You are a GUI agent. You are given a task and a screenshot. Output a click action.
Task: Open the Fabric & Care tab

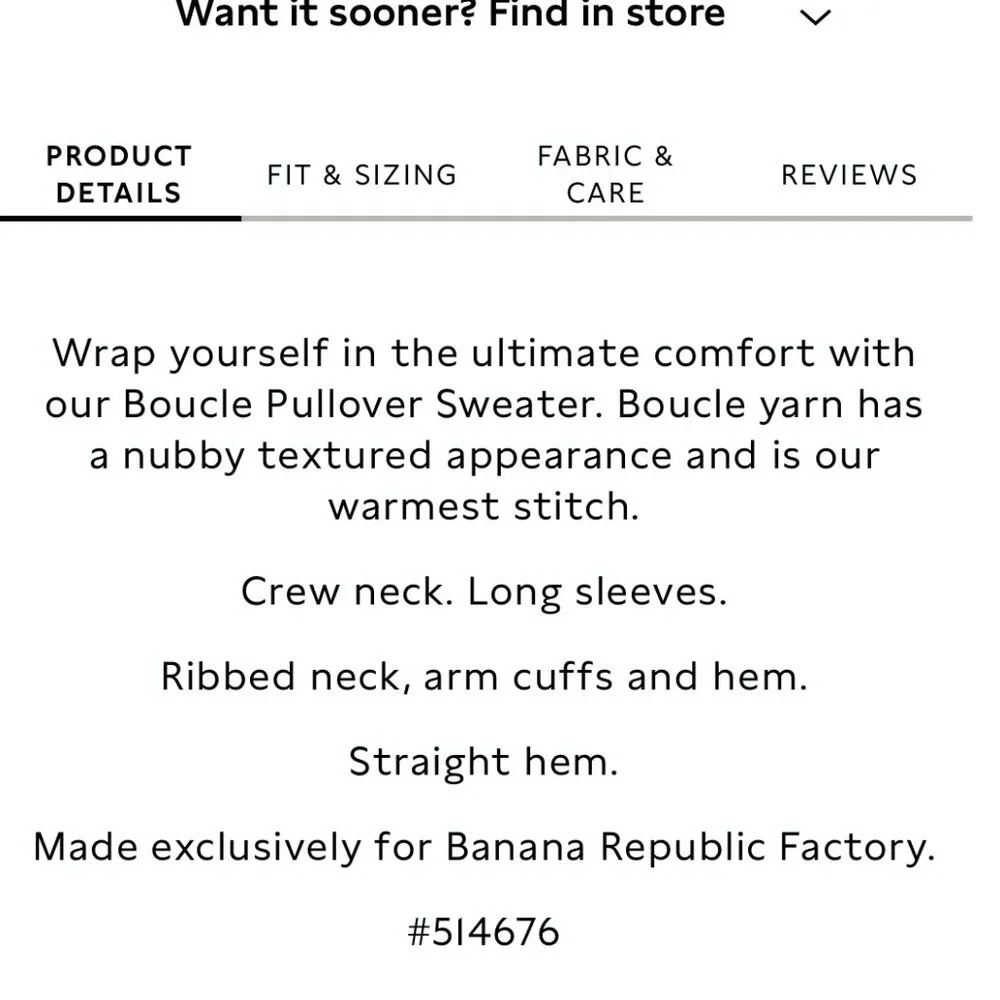pyautogui.click(x=605, y=175)
